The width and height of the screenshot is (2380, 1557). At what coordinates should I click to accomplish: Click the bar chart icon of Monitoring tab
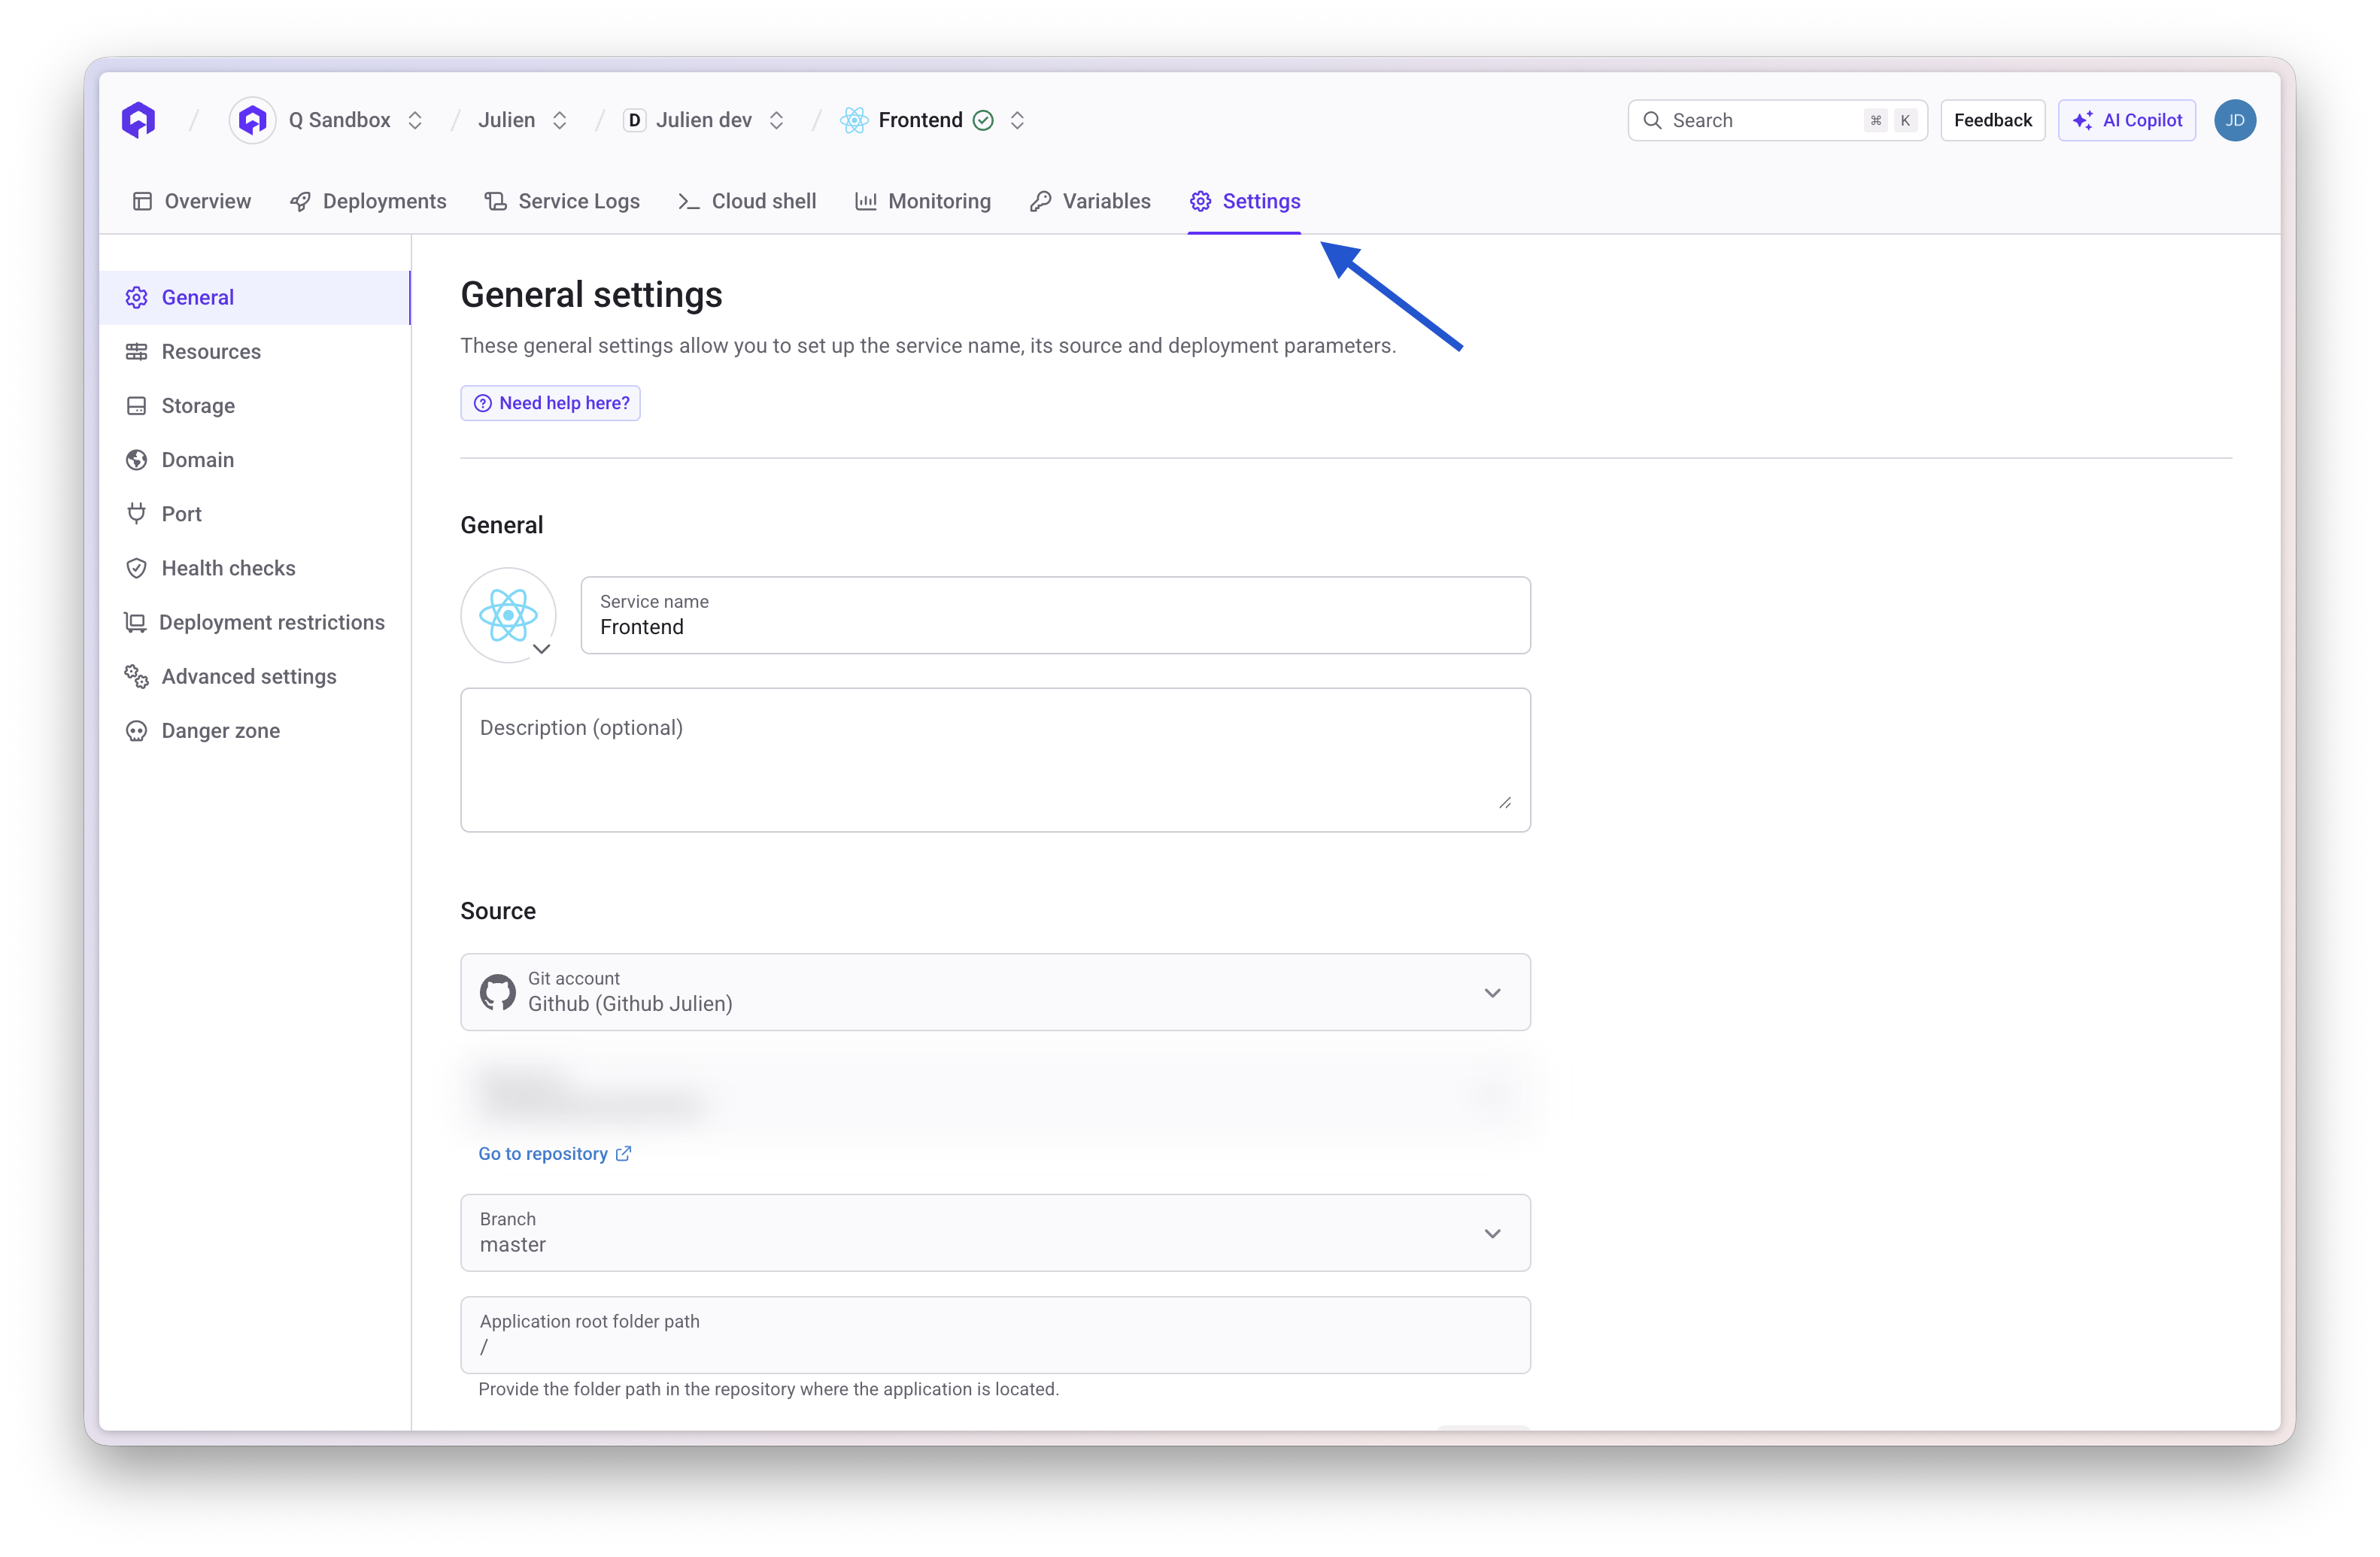pos(866,201)
